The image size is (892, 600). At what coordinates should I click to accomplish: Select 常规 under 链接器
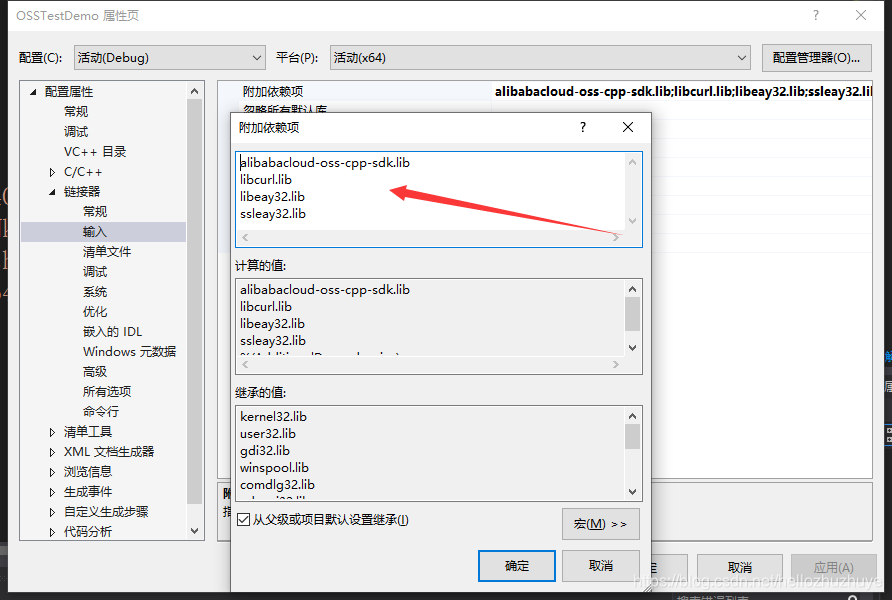(x=95, y=212)
